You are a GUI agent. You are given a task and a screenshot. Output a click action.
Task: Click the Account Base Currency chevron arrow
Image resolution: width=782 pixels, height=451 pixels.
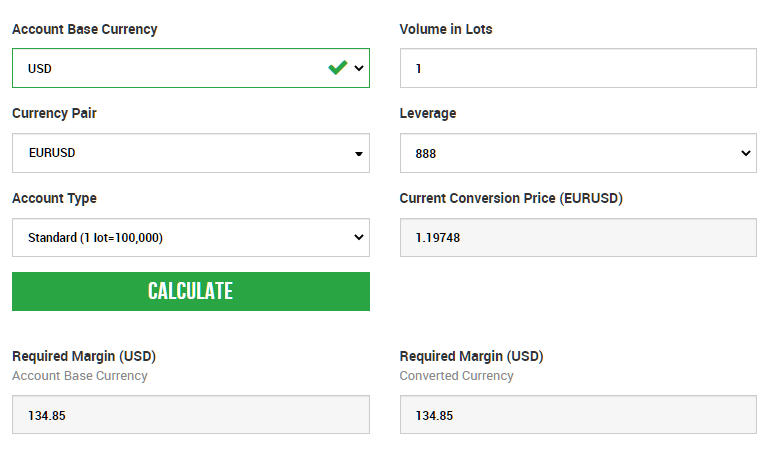coord(359,68)
